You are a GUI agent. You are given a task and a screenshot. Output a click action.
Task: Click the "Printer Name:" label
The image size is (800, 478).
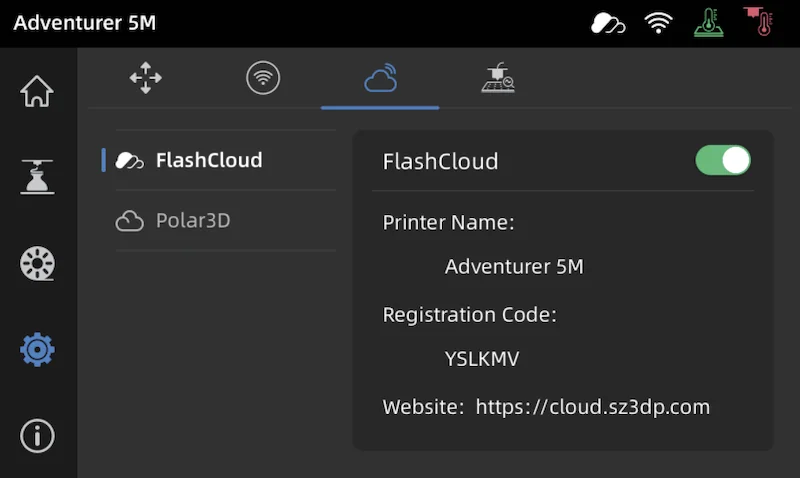(x=448, y=222)
